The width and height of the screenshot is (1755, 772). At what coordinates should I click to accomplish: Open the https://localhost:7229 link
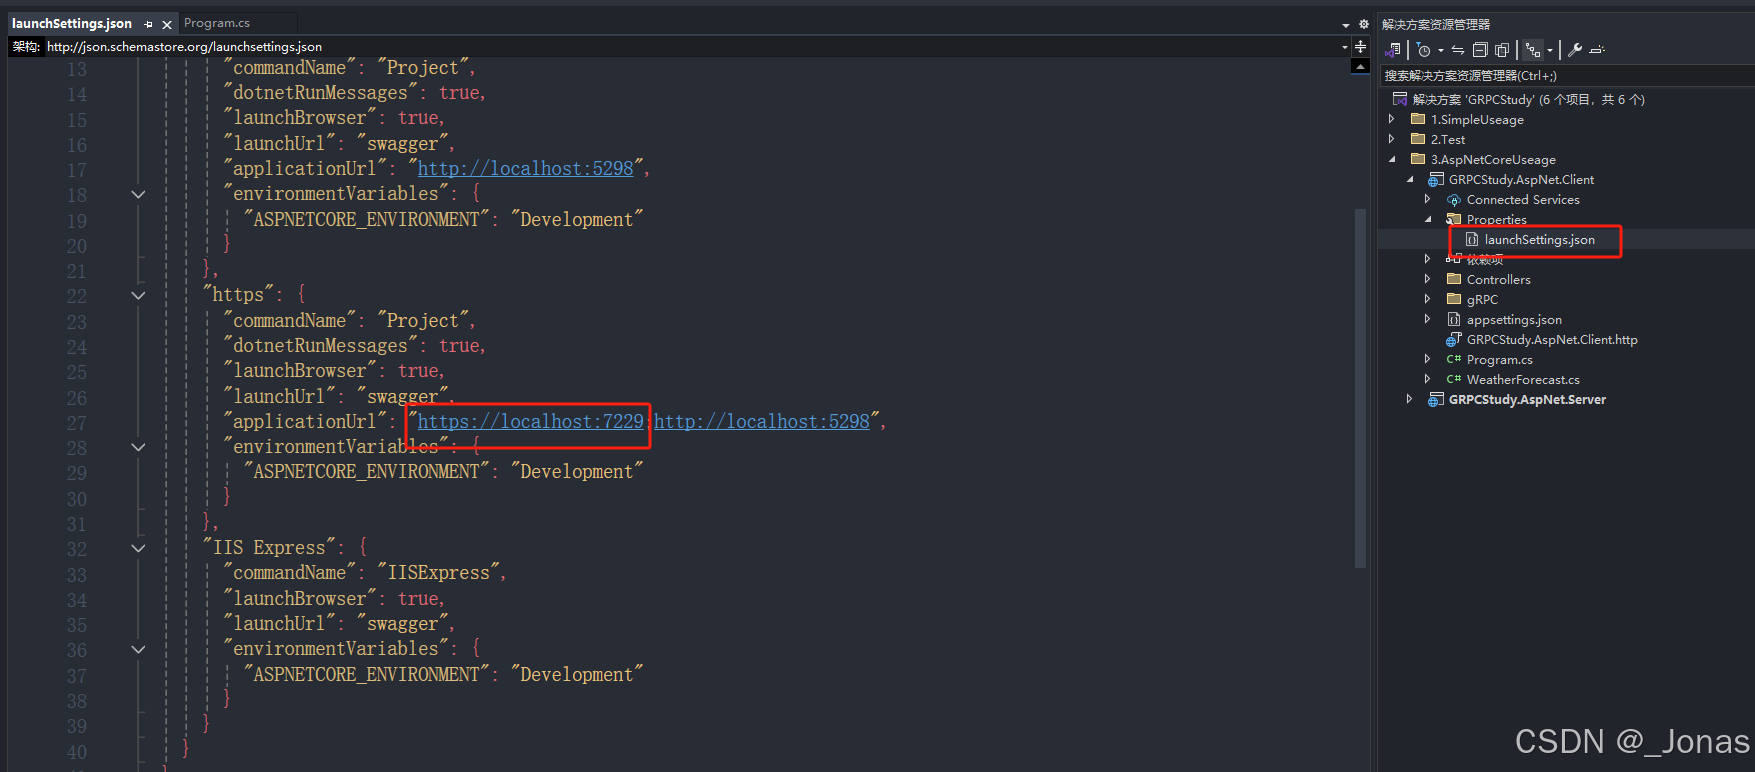(x=530, y=422)
